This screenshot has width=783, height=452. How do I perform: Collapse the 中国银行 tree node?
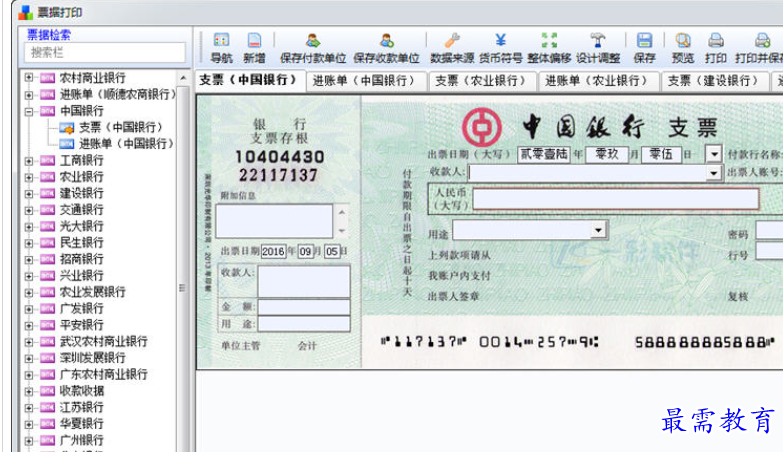pyautogui.click(x=29, y=111)
